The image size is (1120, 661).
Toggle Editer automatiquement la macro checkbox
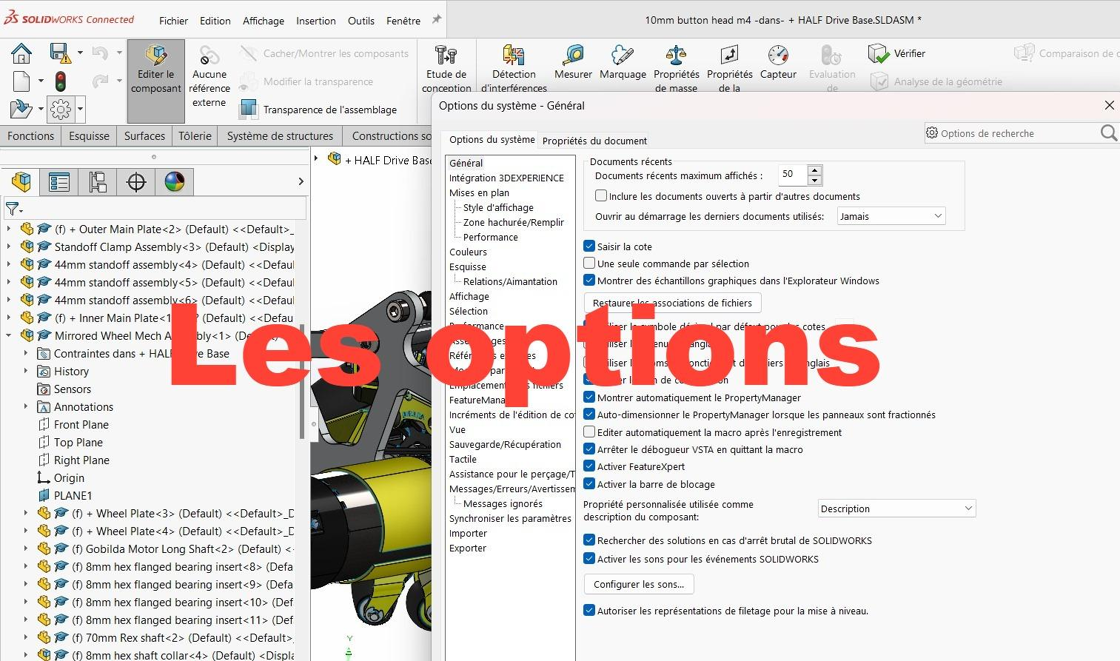click(589, 432)
